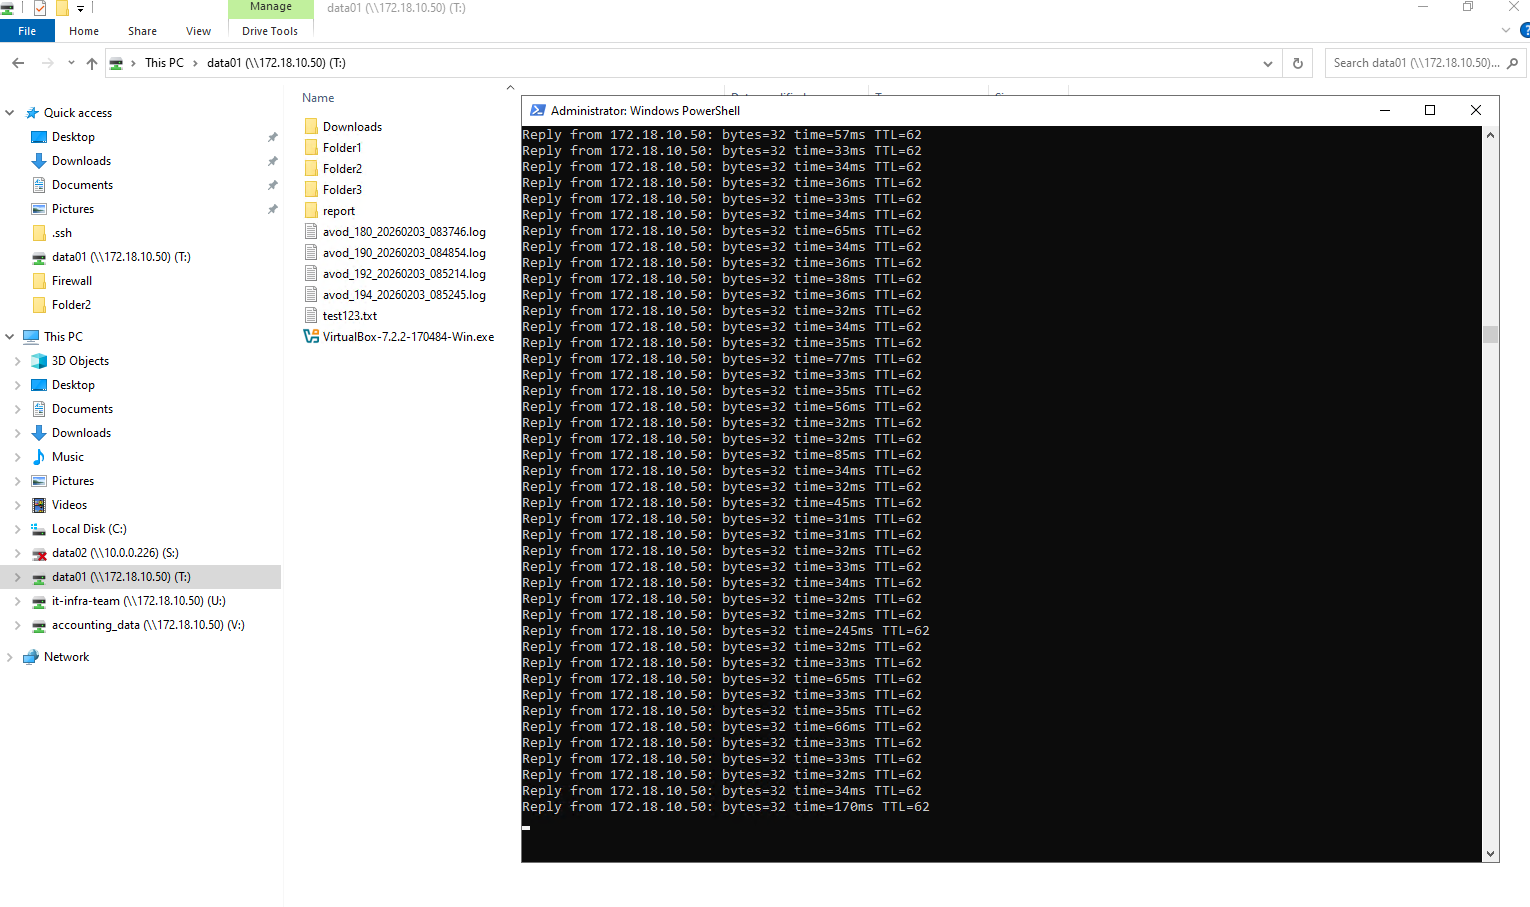Select the Videos folder icon
1530x907 pixels.
[39, 505]
